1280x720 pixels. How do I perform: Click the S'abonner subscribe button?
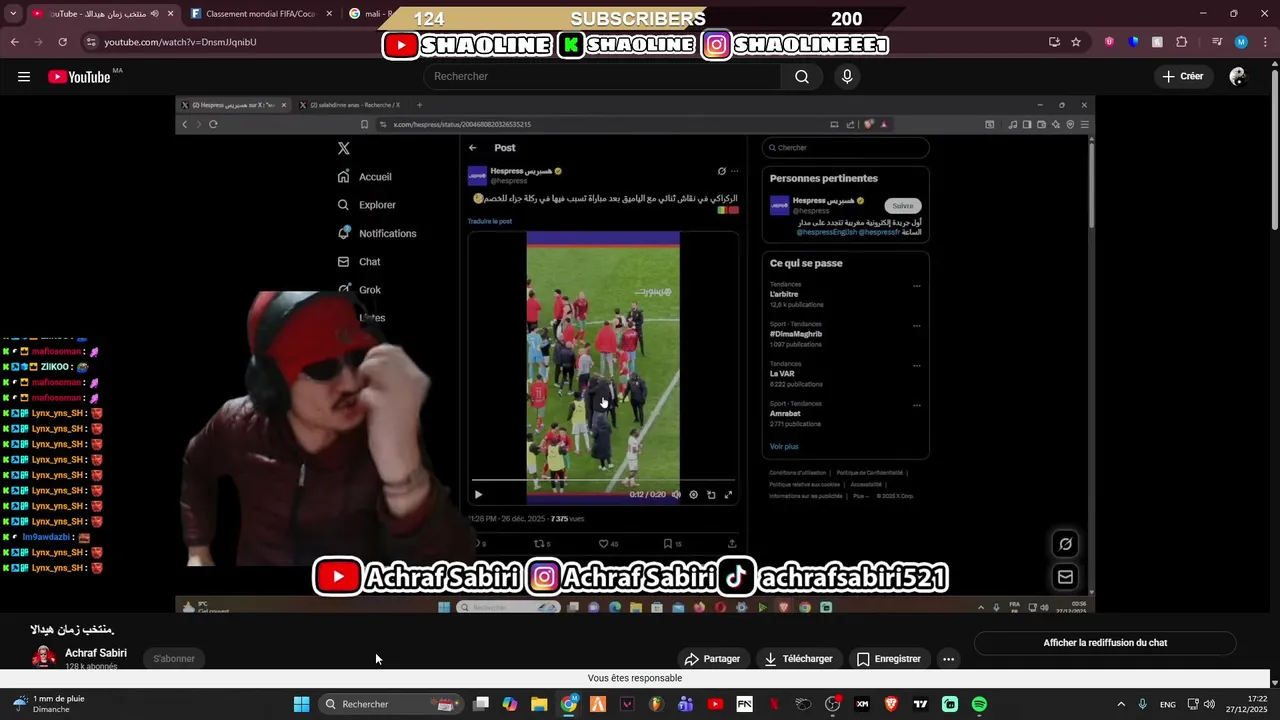click(174, 659)
